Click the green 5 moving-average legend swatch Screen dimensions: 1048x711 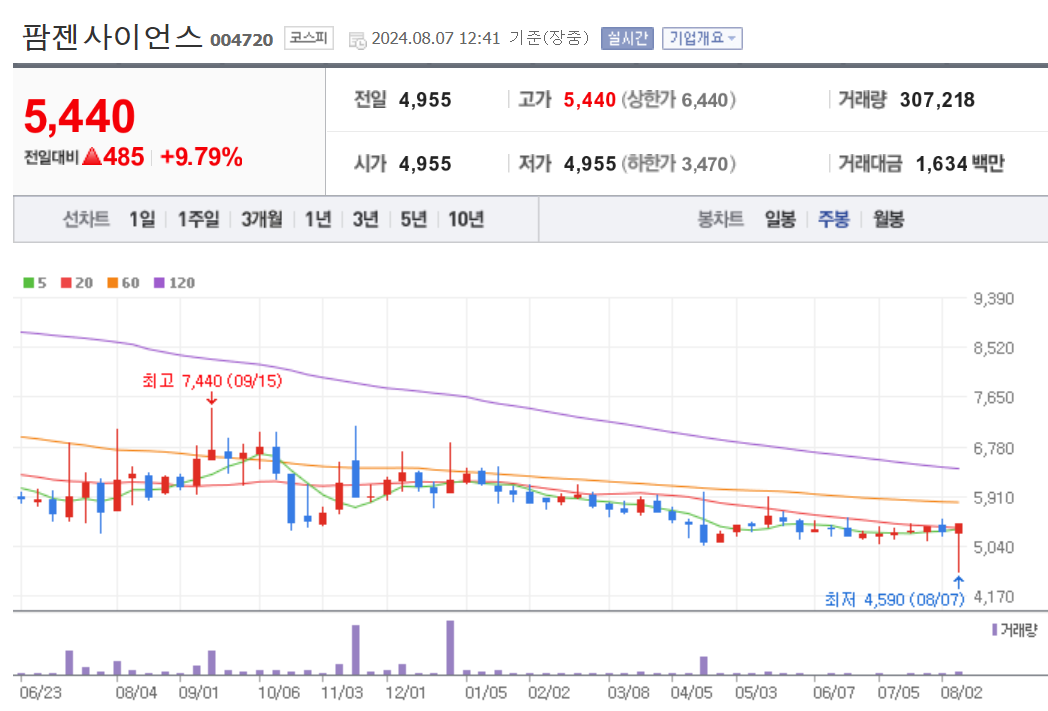29,283
